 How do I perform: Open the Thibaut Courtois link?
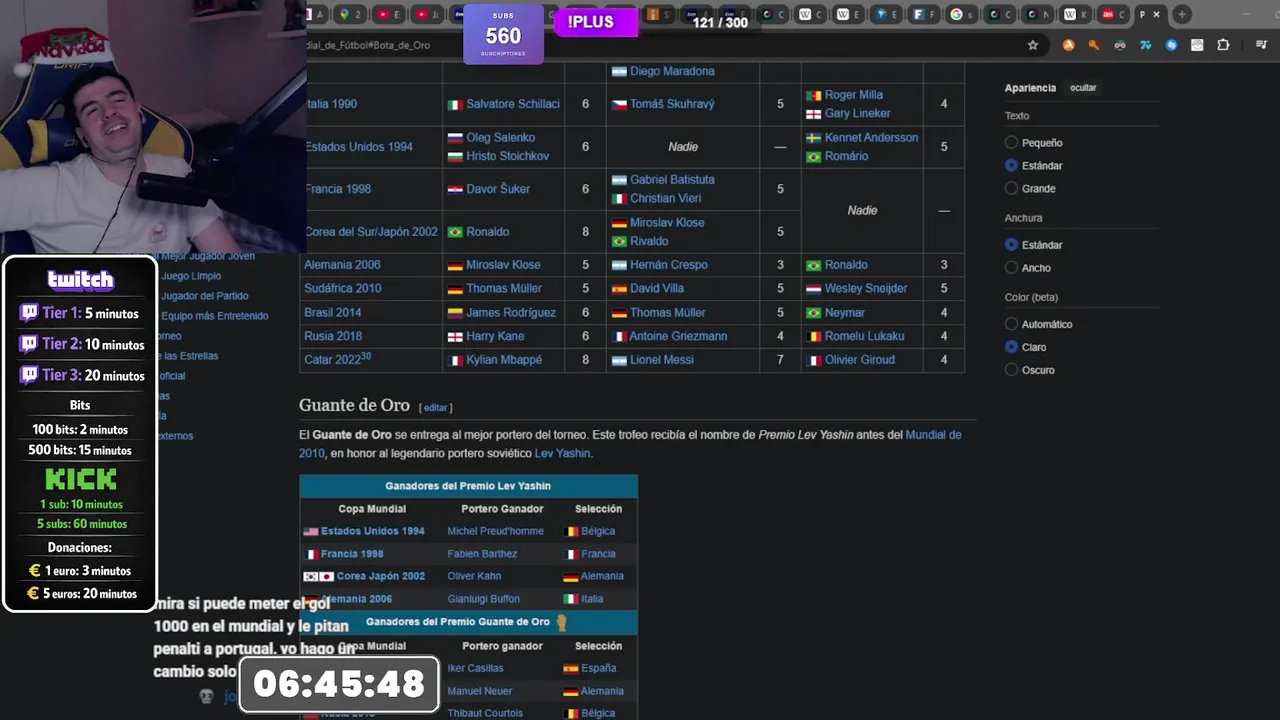pyautogui.click(x=485, y=713)
